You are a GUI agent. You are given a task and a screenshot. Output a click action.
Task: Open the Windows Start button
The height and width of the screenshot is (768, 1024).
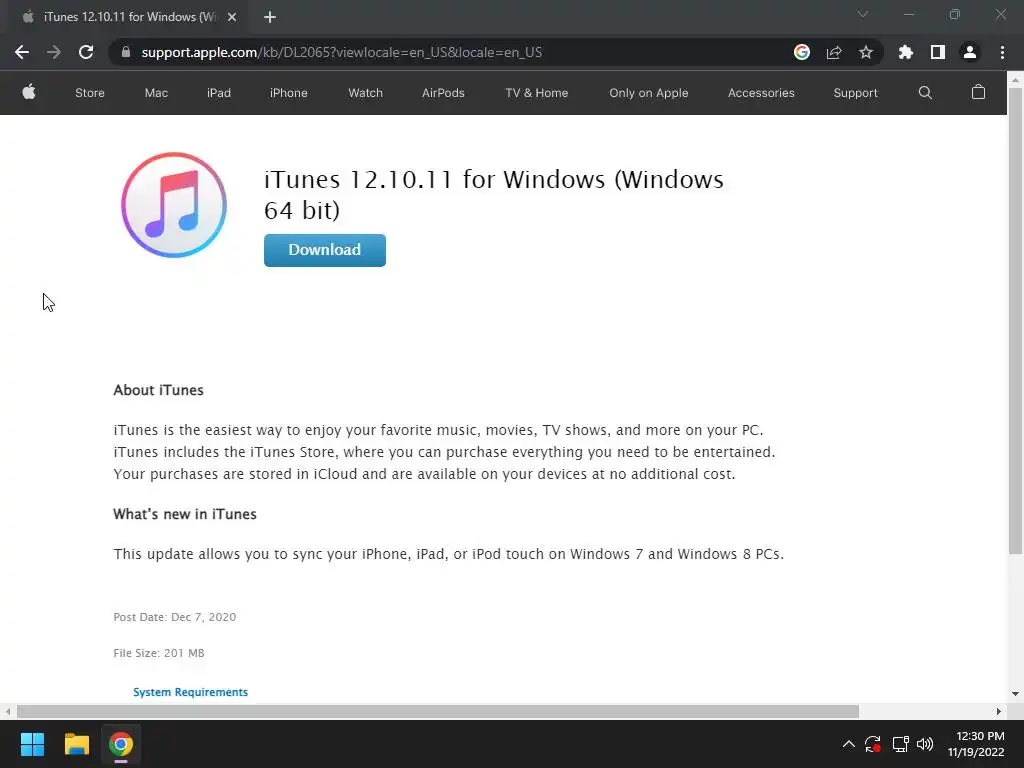[32, 744]
